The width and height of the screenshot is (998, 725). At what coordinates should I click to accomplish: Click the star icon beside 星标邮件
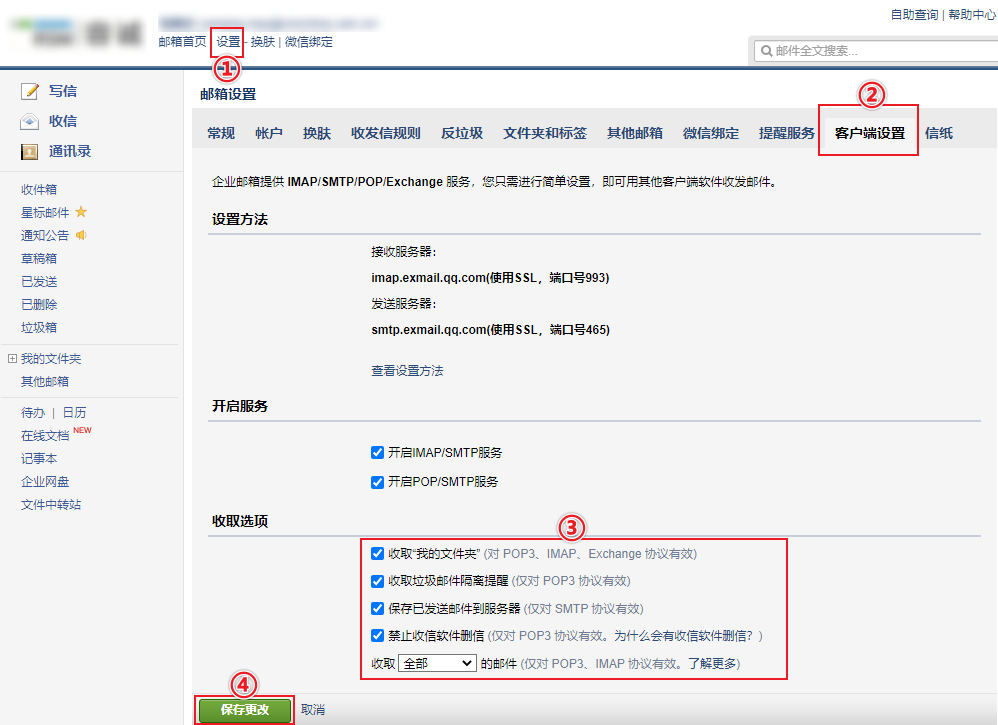pyautogui.click(x=81, y=212)
